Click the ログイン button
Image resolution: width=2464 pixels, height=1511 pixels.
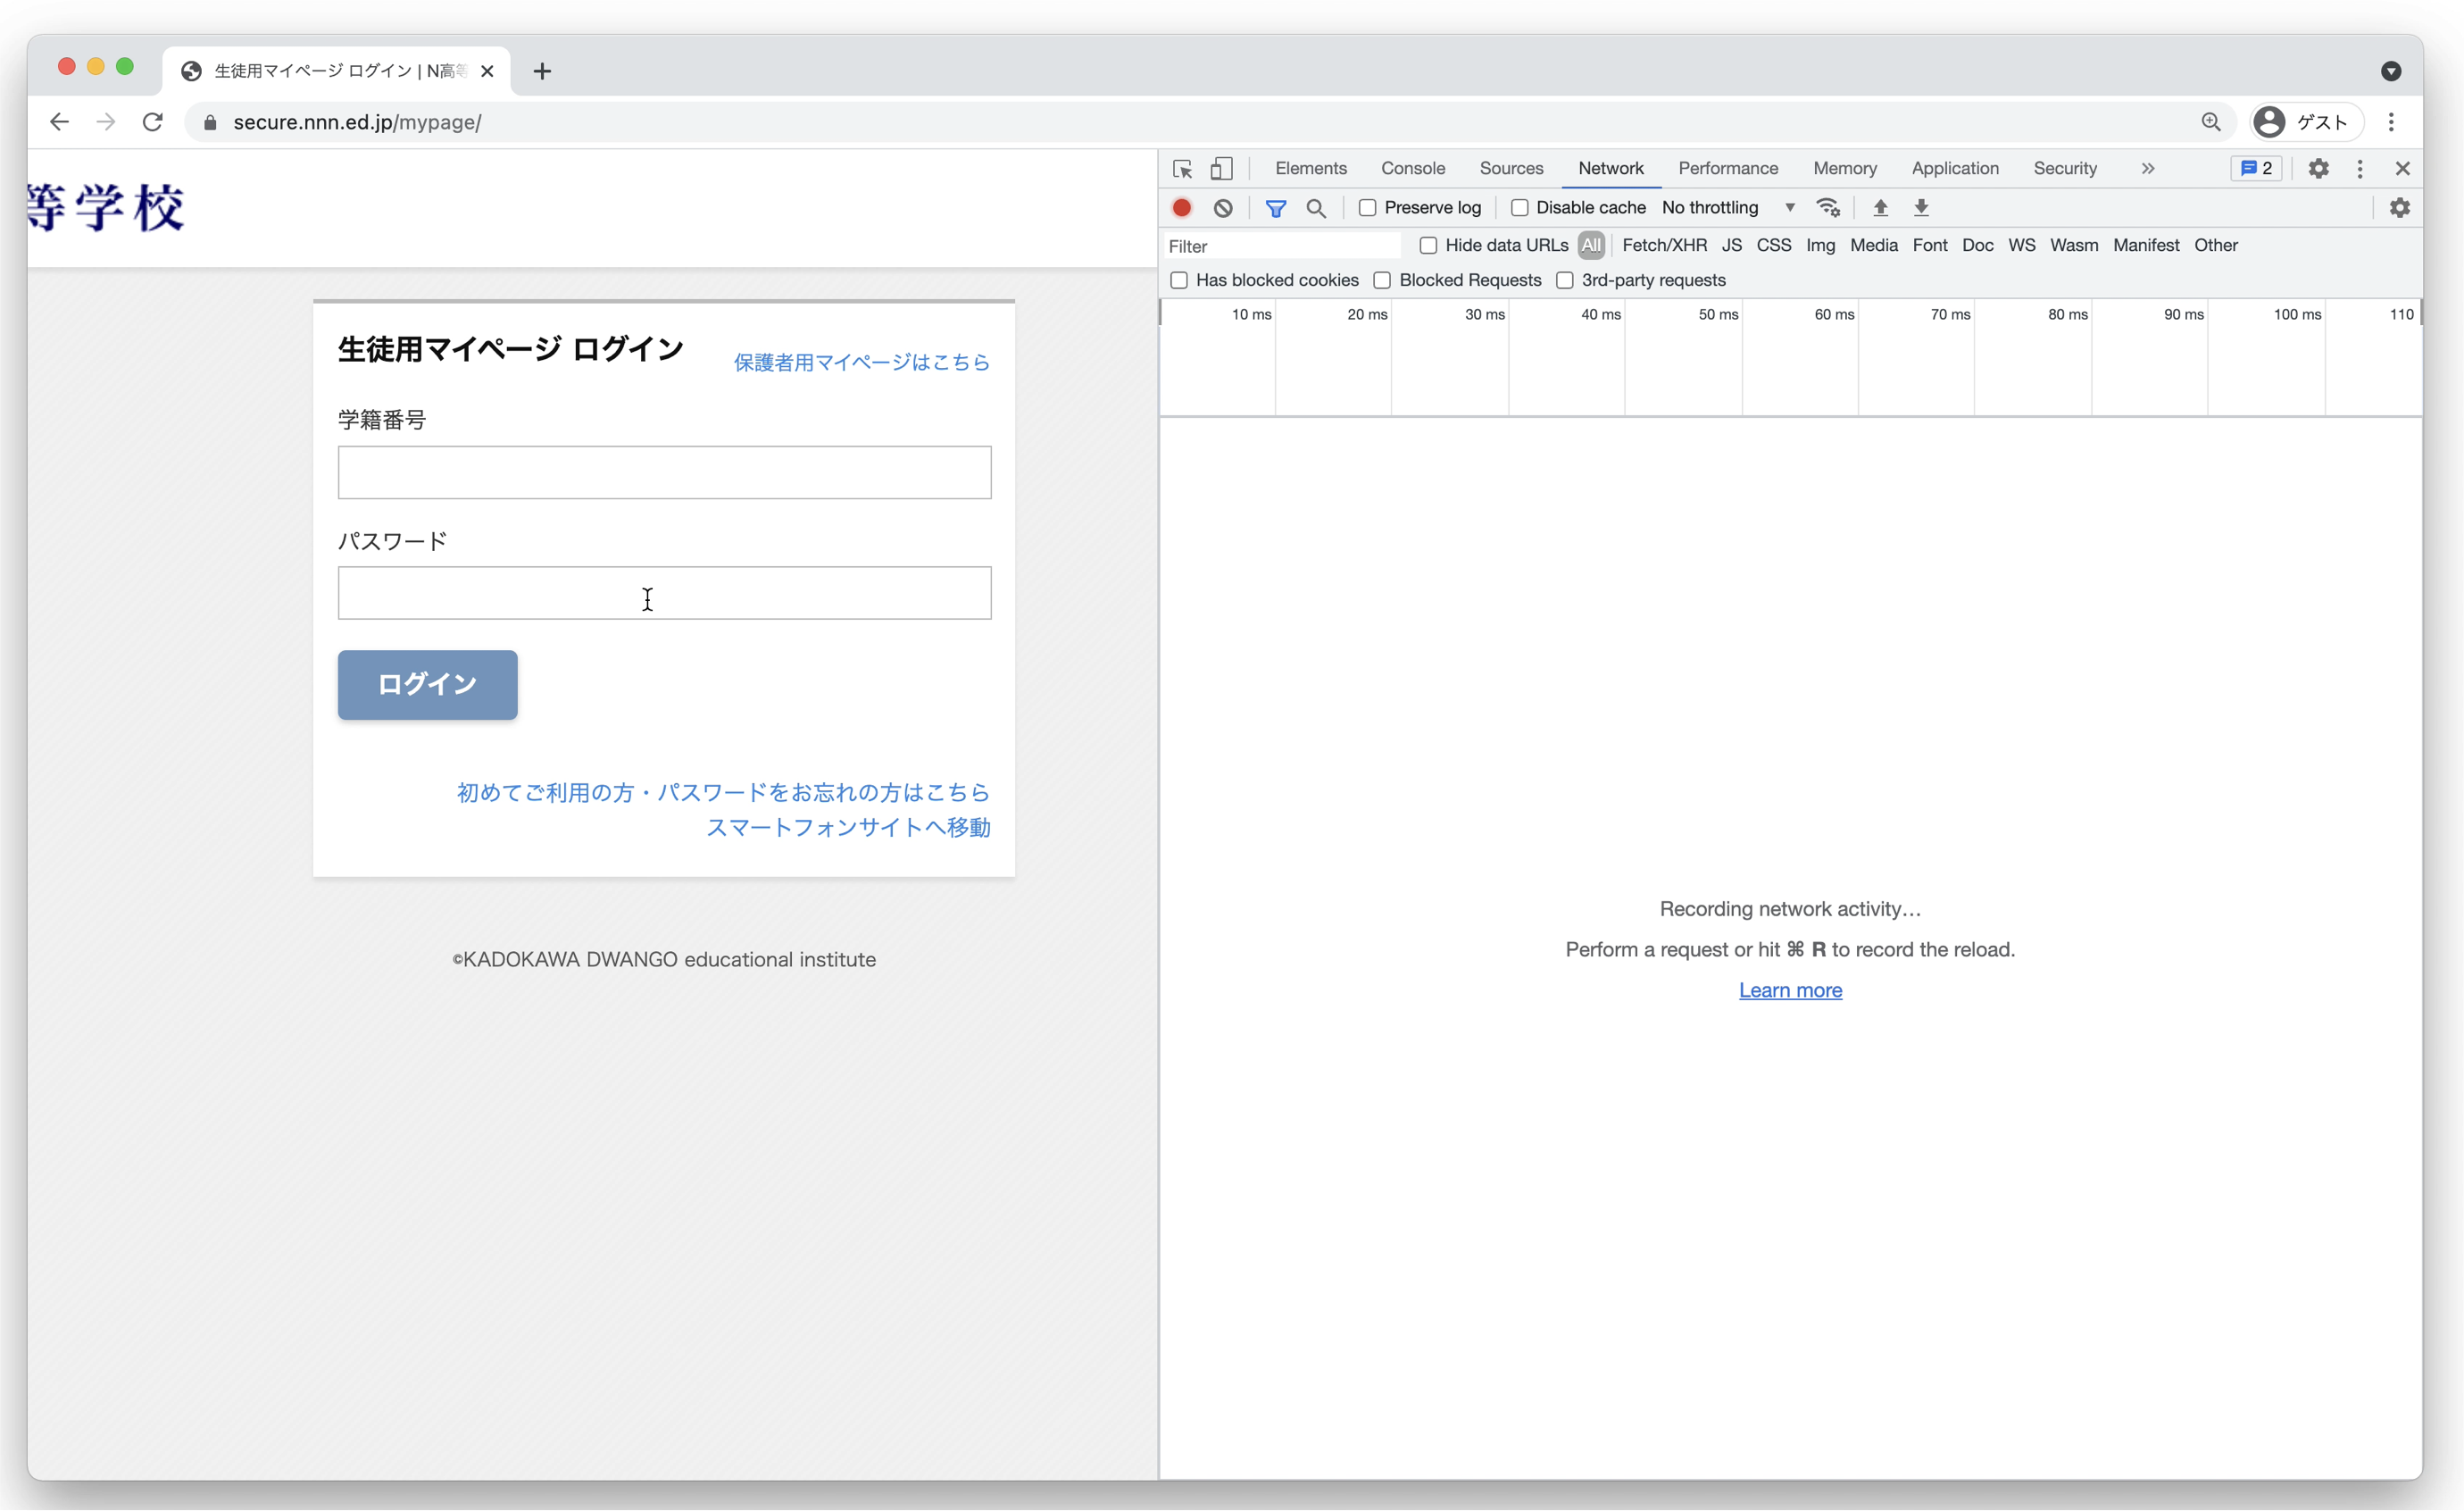click(x=427, y=685)
